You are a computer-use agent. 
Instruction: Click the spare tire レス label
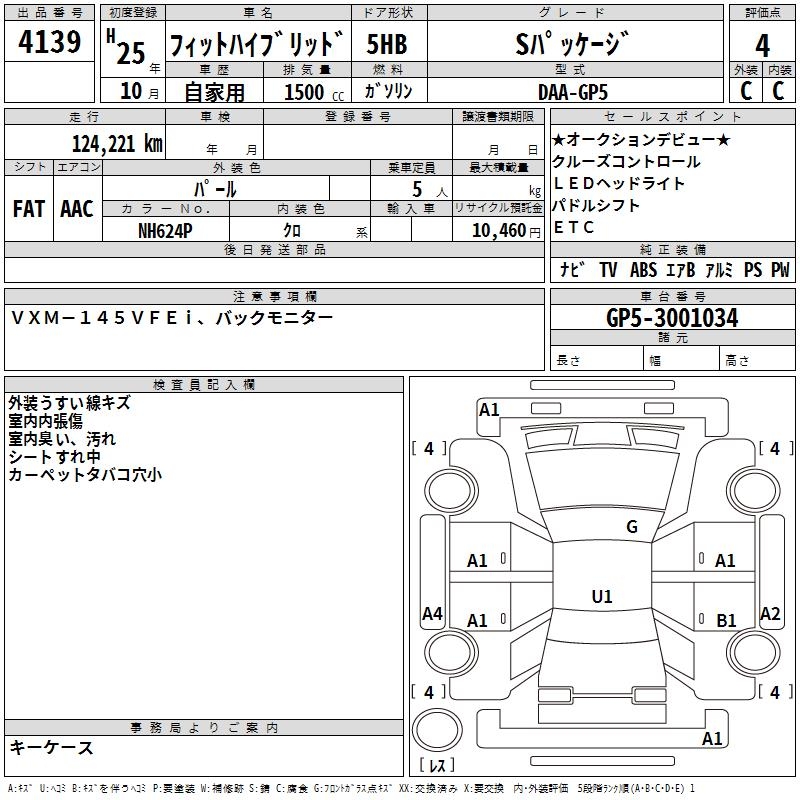[x=437, y=765]
